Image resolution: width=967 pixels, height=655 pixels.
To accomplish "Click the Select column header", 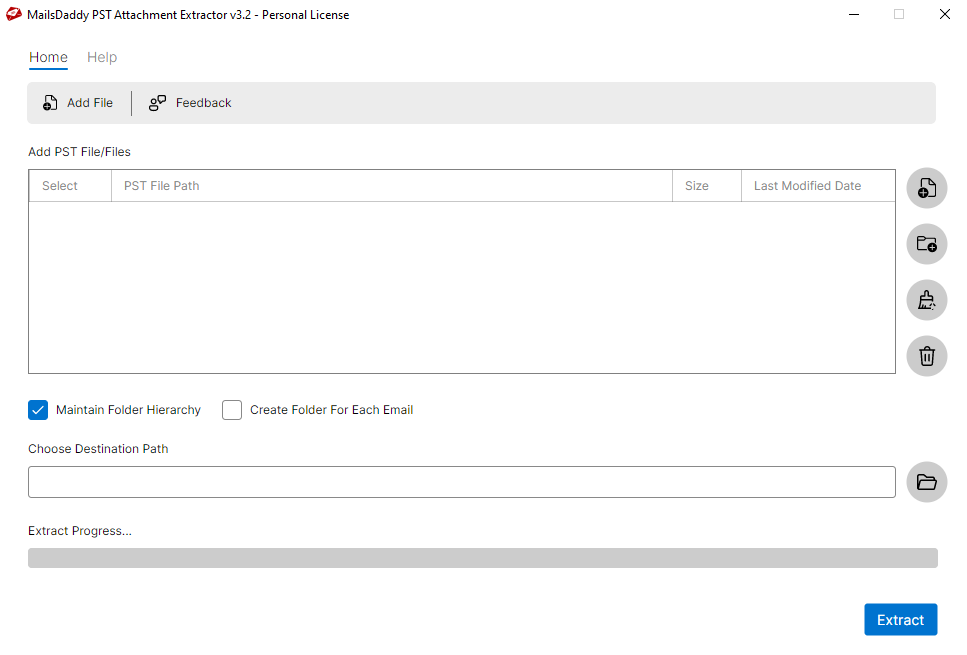I will pos(70,186).
